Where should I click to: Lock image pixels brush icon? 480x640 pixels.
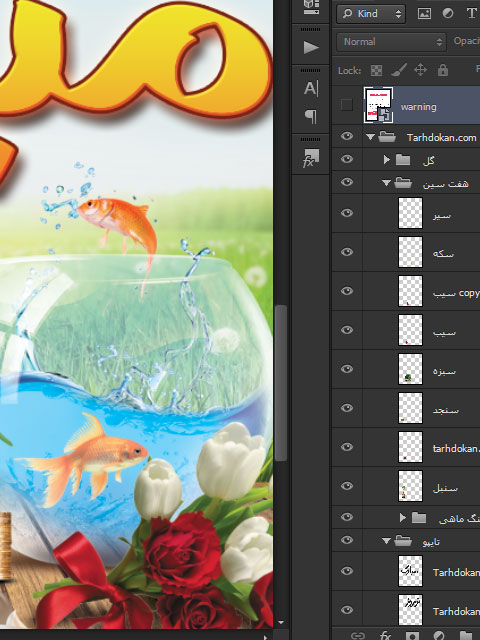point(399,70)
